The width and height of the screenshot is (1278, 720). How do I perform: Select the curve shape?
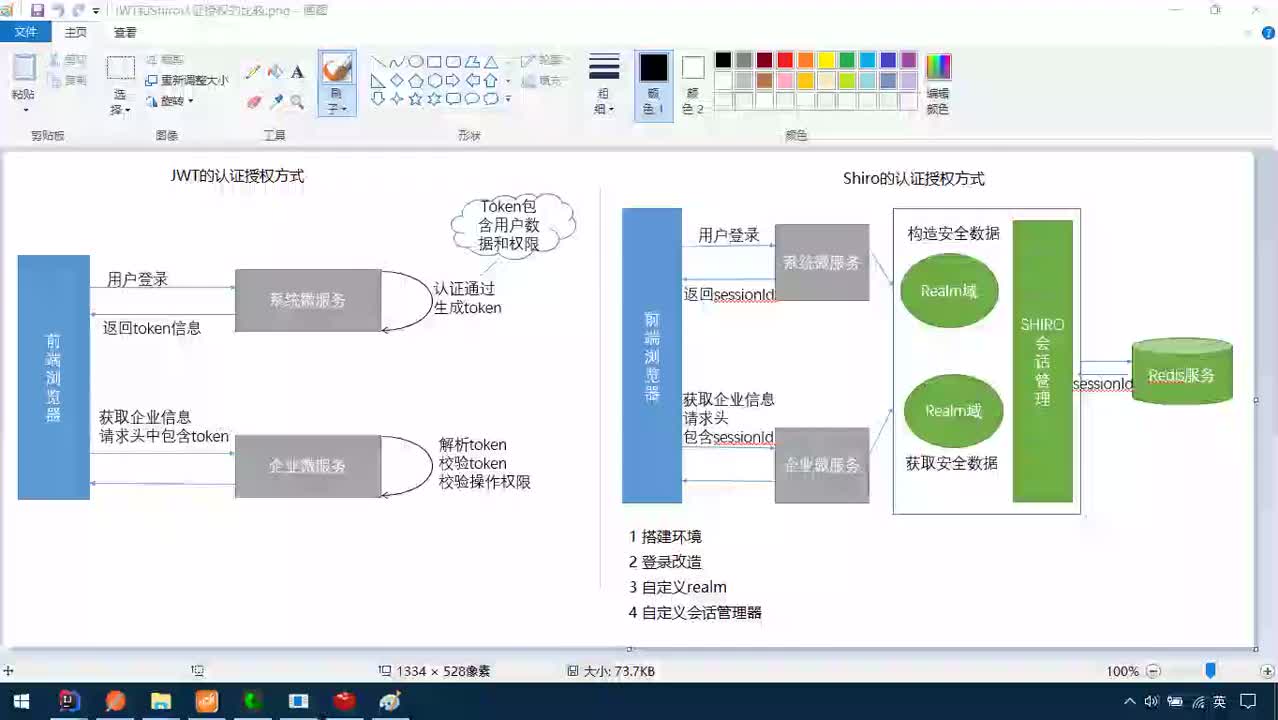(397, 62)
